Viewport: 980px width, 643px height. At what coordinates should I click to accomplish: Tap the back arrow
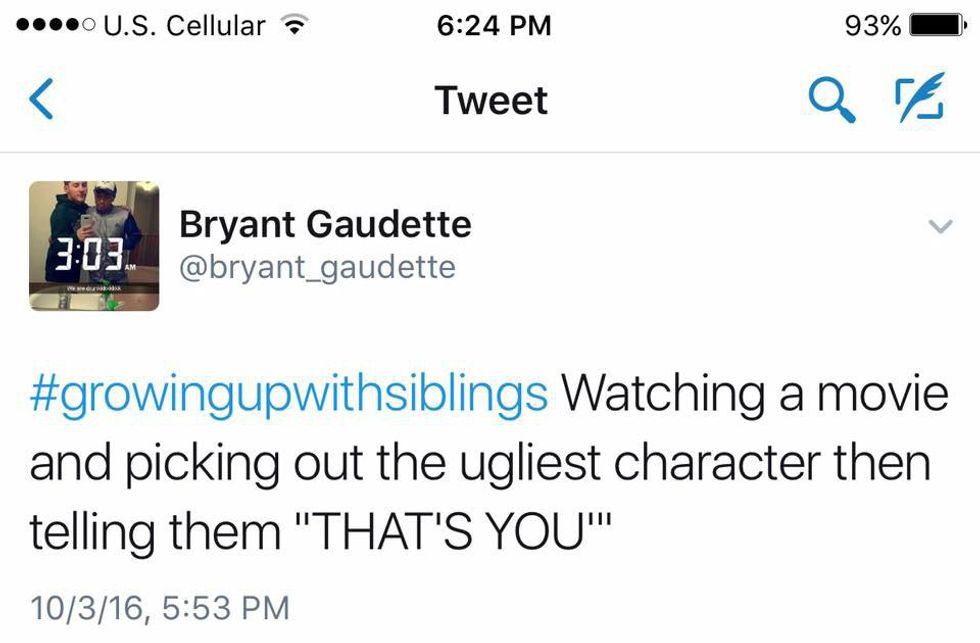tap(42, 101)
